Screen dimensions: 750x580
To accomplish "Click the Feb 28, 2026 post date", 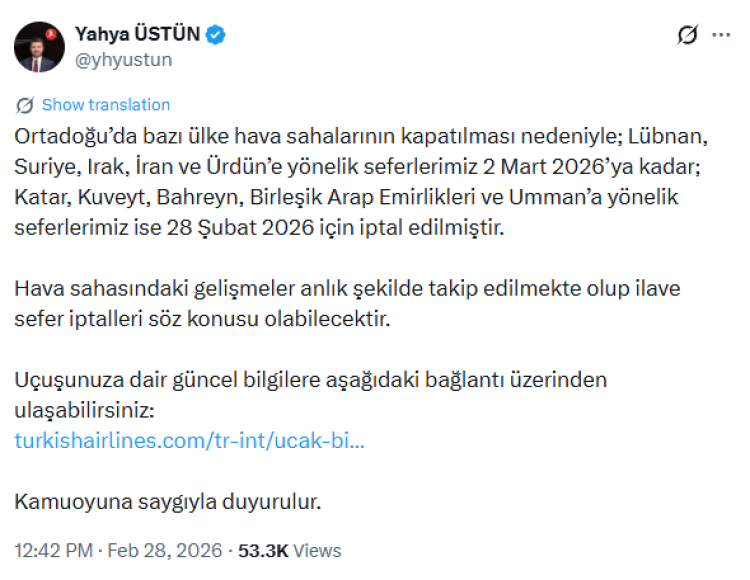I will [x=164, y=551].
